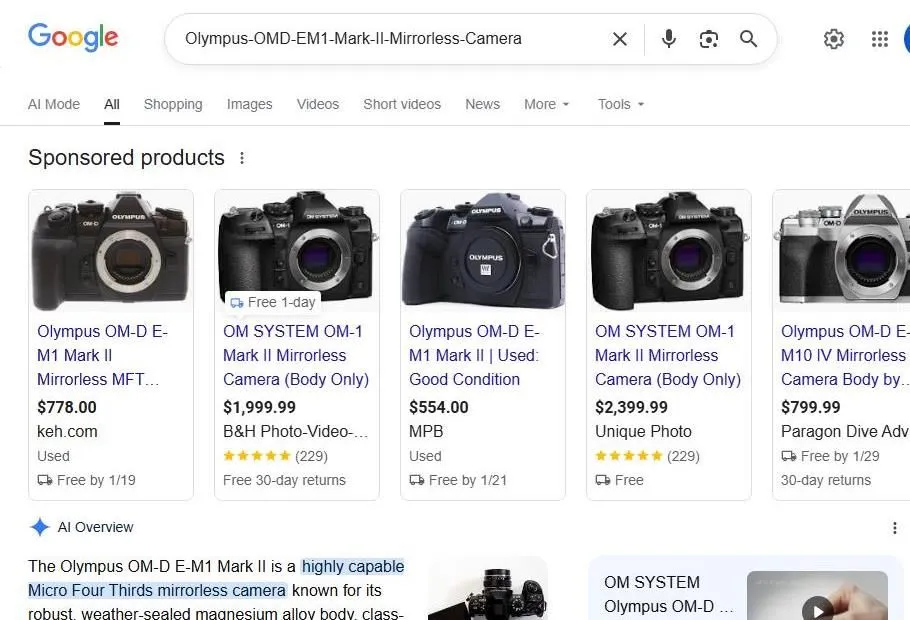
Task: Clear the search query with the X icon
Action: (620, 39)
